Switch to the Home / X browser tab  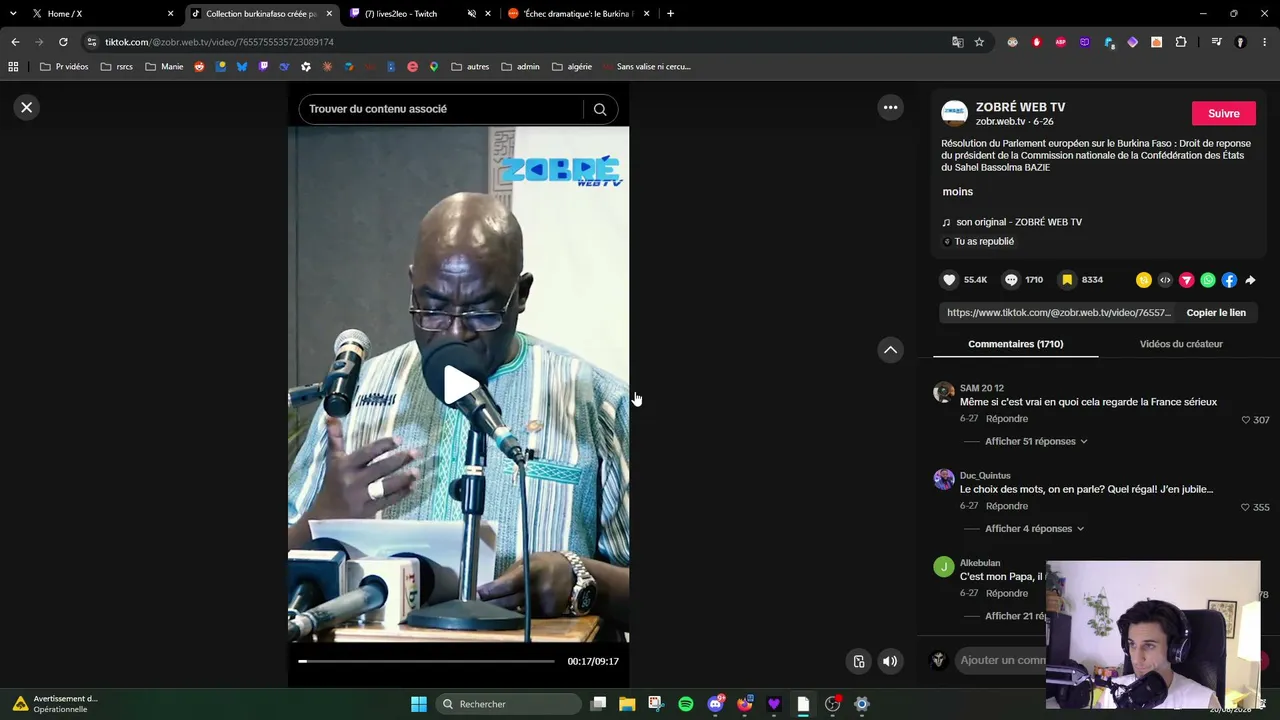coord(100,14)
